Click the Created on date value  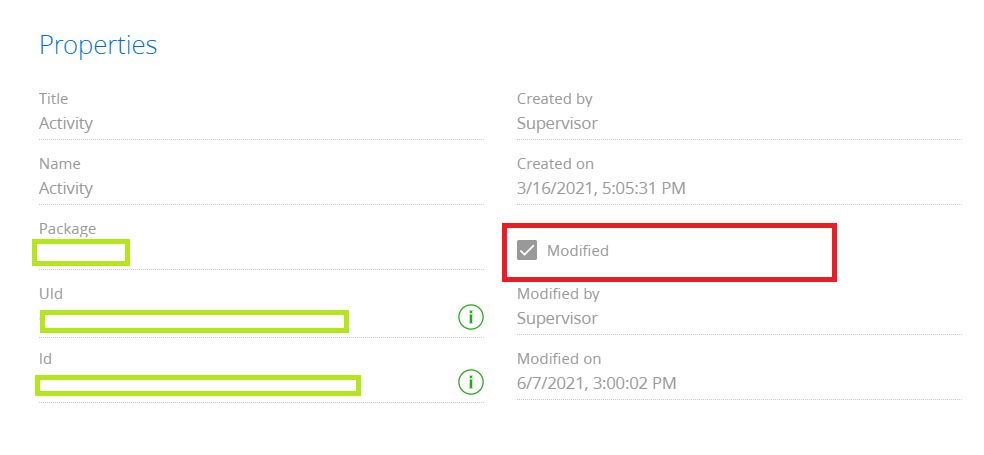coord(601,188)
